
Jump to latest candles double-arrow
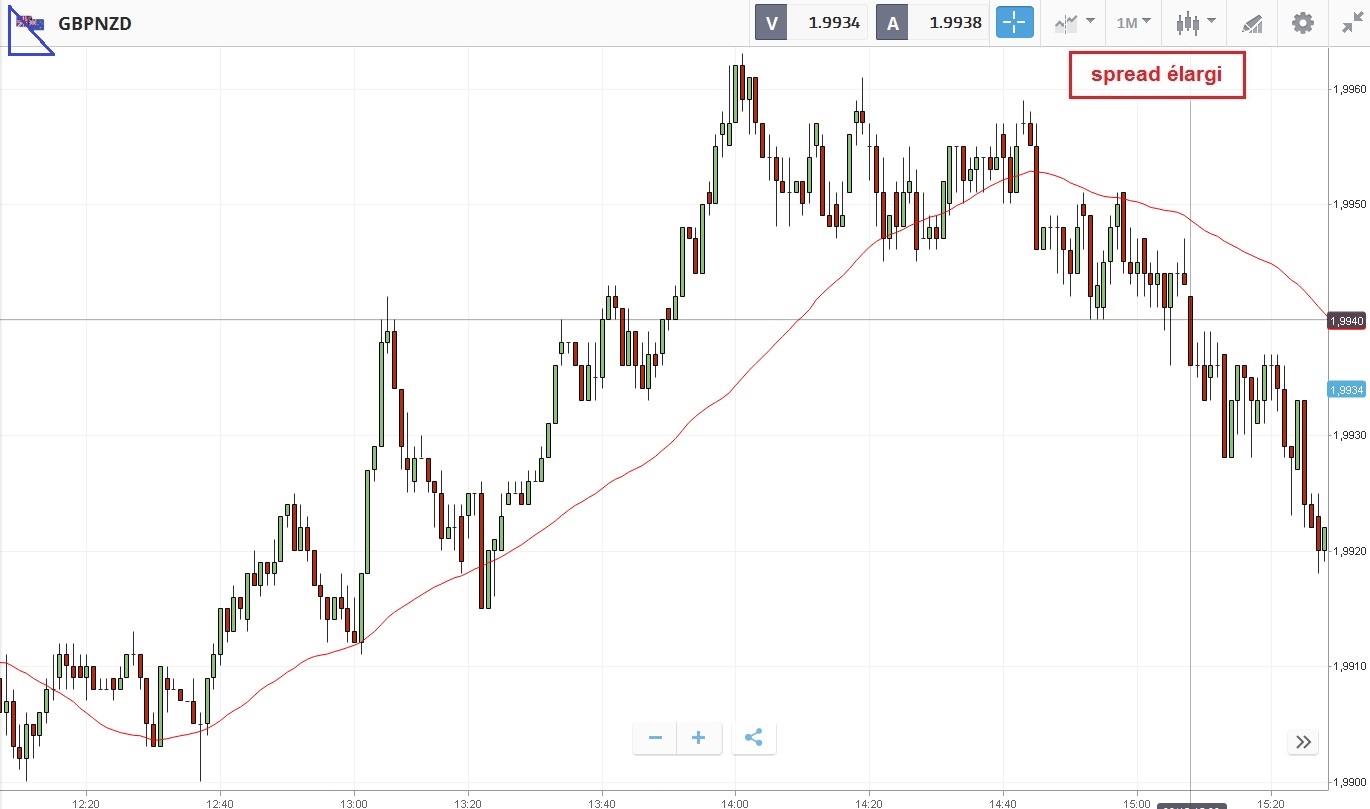(1303, 742)
